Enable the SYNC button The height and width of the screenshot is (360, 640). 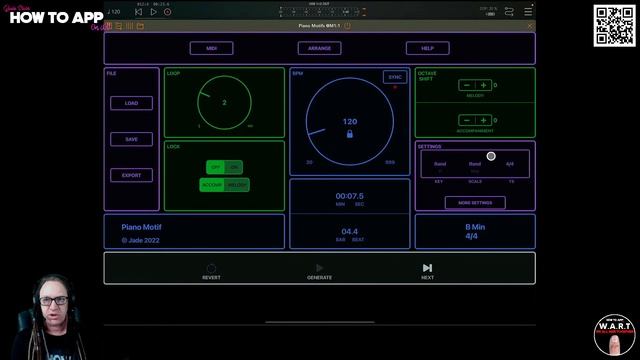tap(395, 77)
